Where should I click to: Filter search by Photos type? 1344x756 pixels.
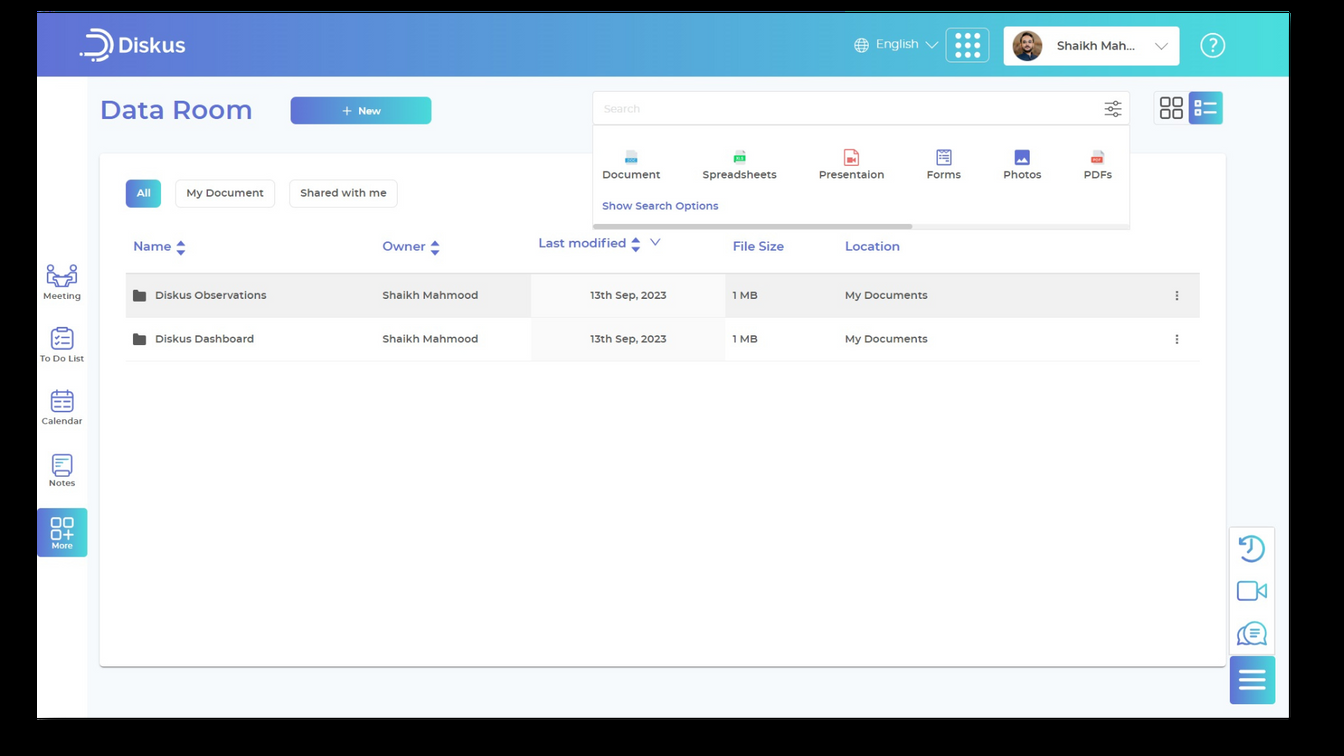tap(1022, 165)
